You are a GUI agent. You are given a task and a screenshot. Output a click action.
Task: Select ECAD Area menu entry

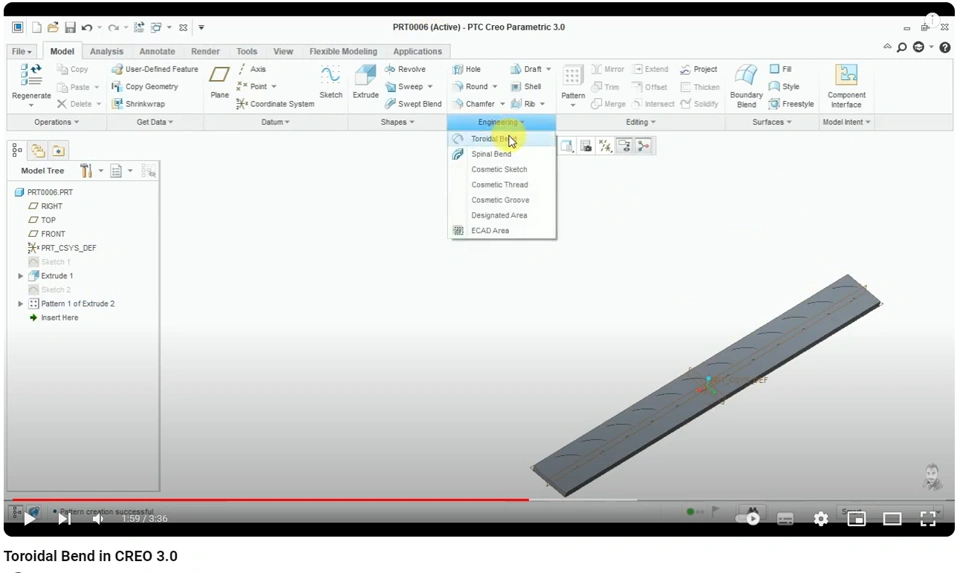tap(502, 231)
